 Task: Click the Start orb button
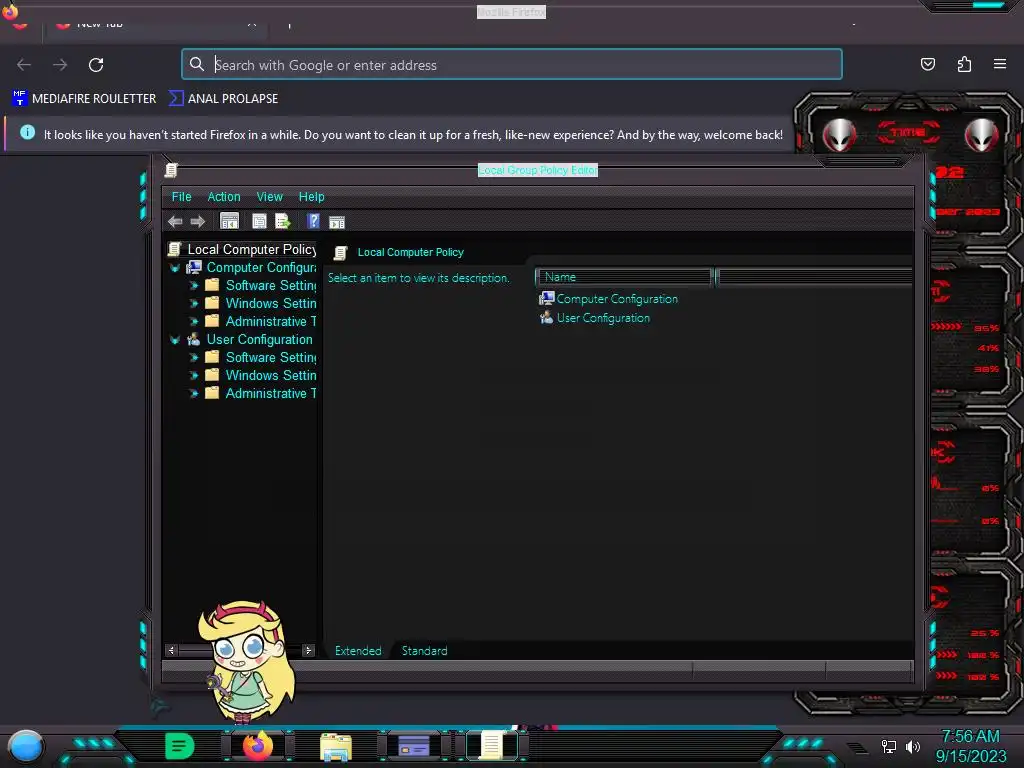(x=26, y=747)
